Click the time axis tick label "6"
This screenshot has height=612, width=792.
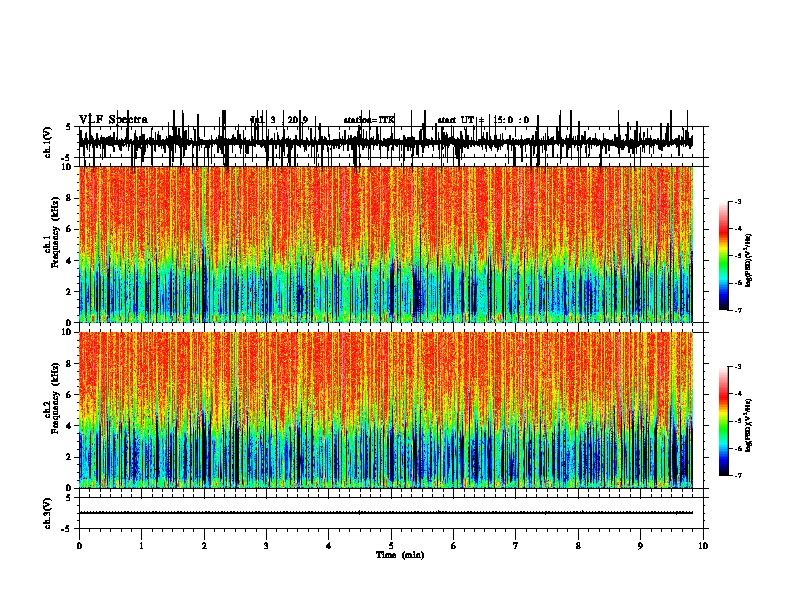[x=453, y=546]
